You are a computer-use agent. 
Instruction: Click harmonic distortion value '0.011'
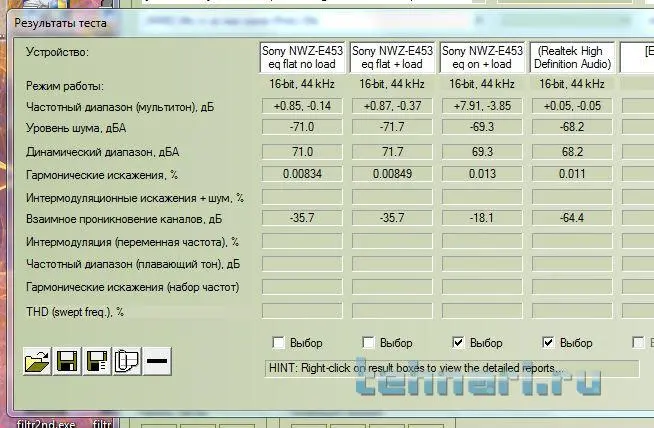coord(572,174)
